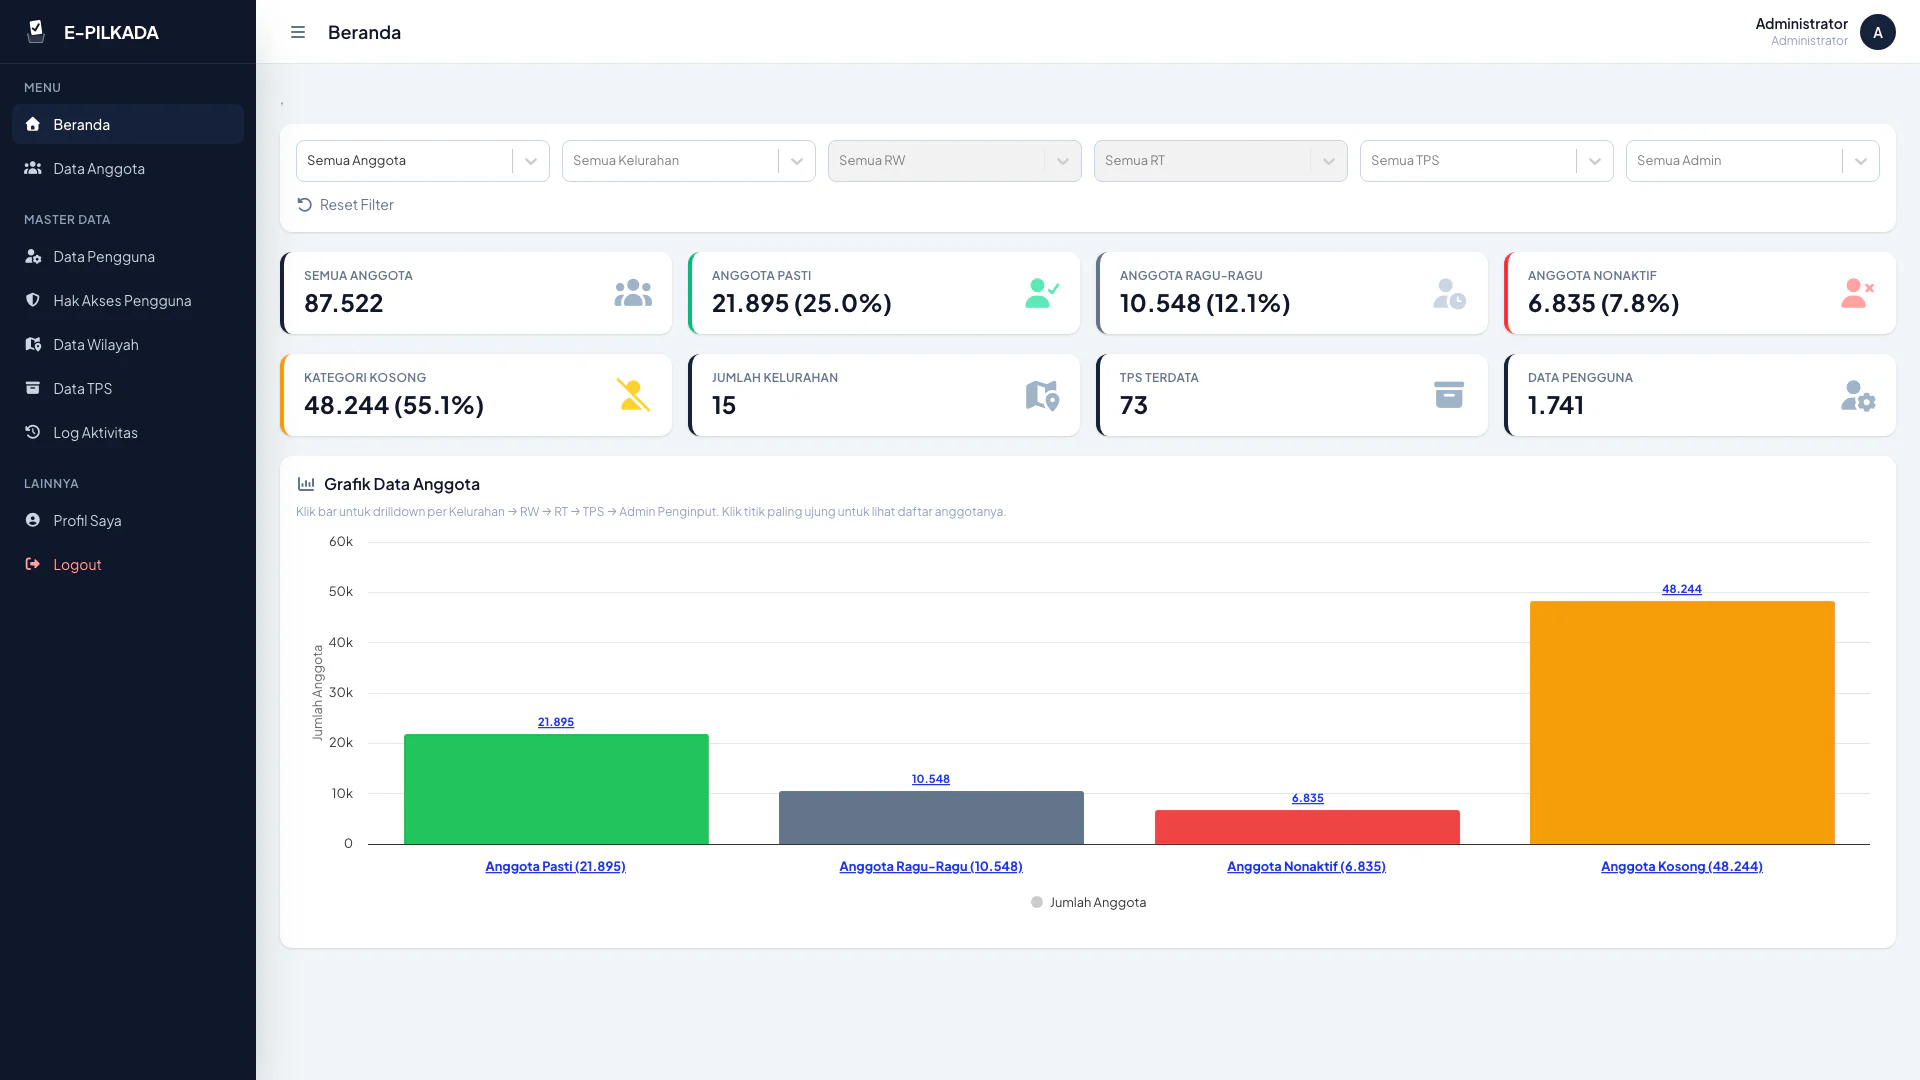Click the Semua Anggota people icon
The width and height of the screenshot is (1920, 1080).
point(633,293)
